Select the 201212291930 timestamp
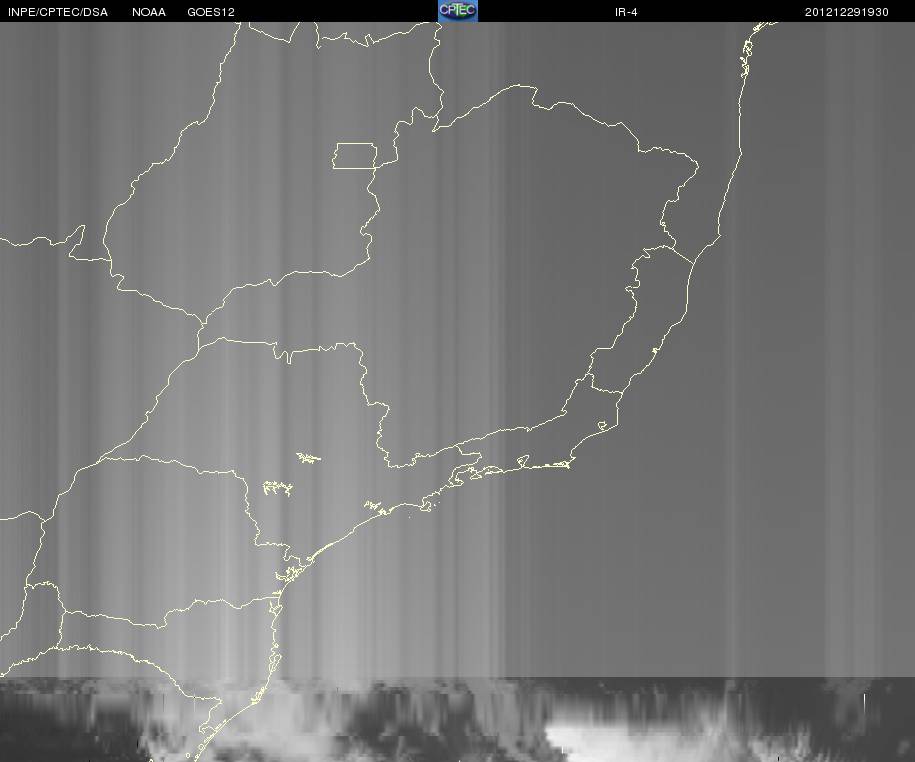This screenshot has height=762, width=915. (847, 12)
